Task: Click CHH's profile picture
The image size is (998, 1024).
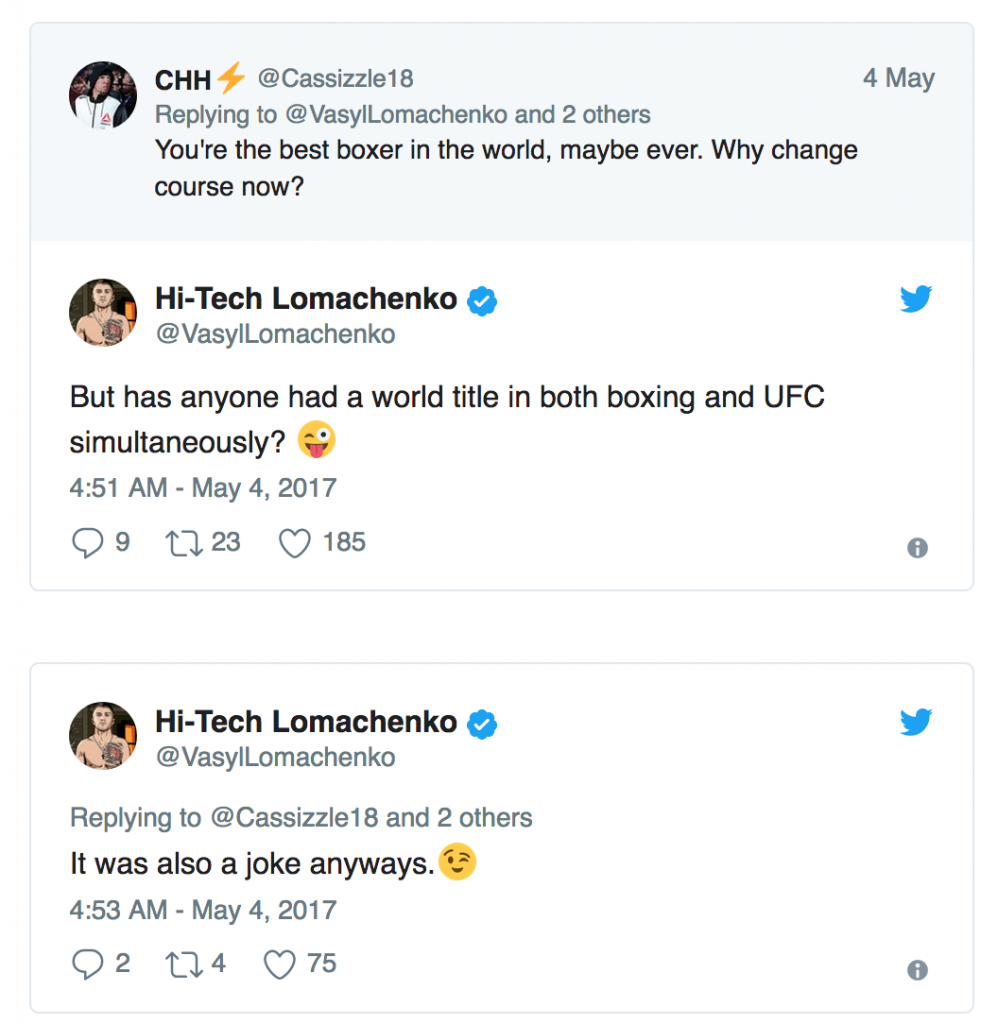Action: pyautogui.click(x=102, y=94)
